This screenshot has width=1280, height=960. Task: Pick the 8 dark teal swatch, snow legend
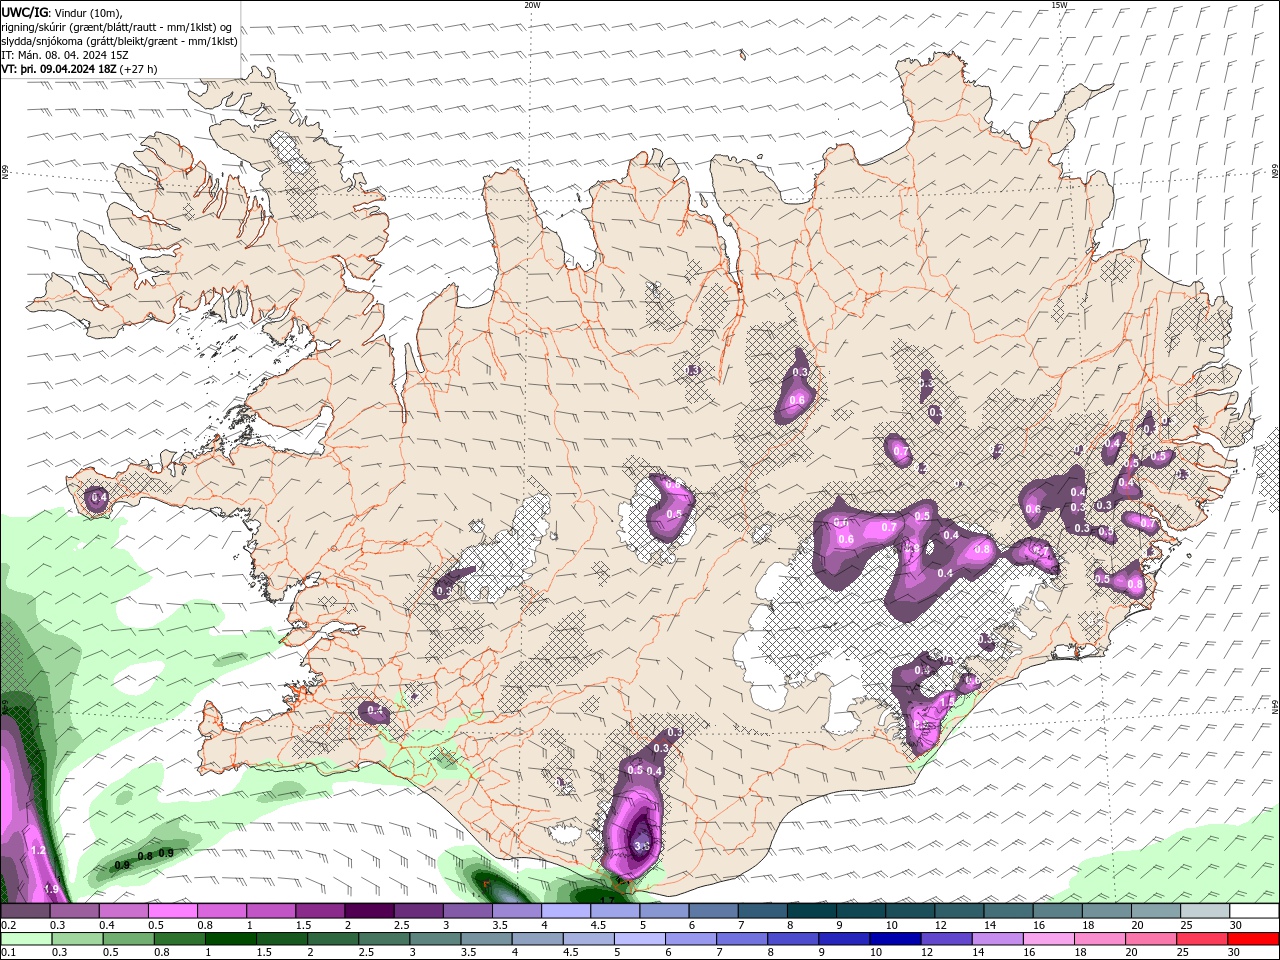pos(812,910)
